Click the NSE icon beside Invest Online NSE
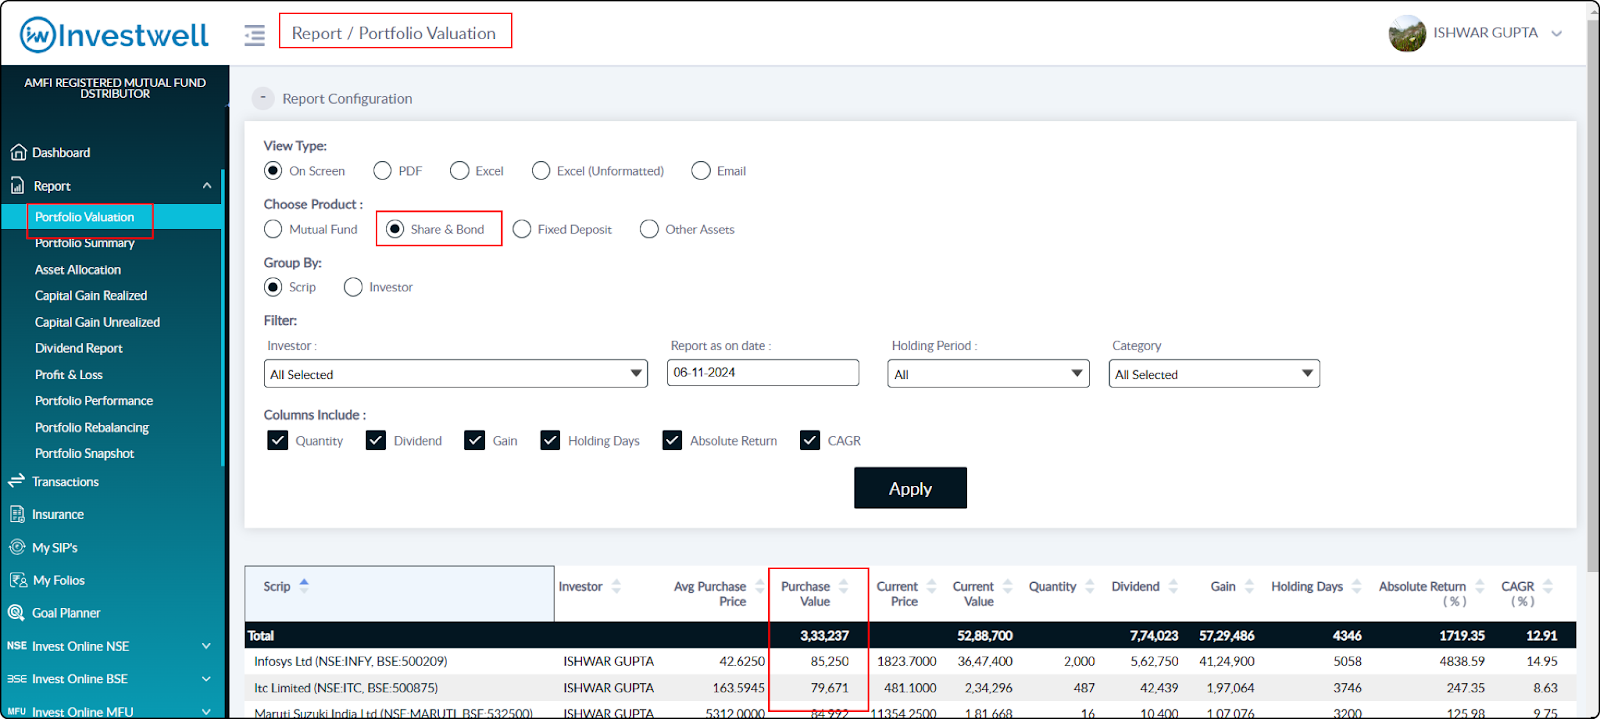Viewport: 1600px width, 719px height. pos(17,646)
